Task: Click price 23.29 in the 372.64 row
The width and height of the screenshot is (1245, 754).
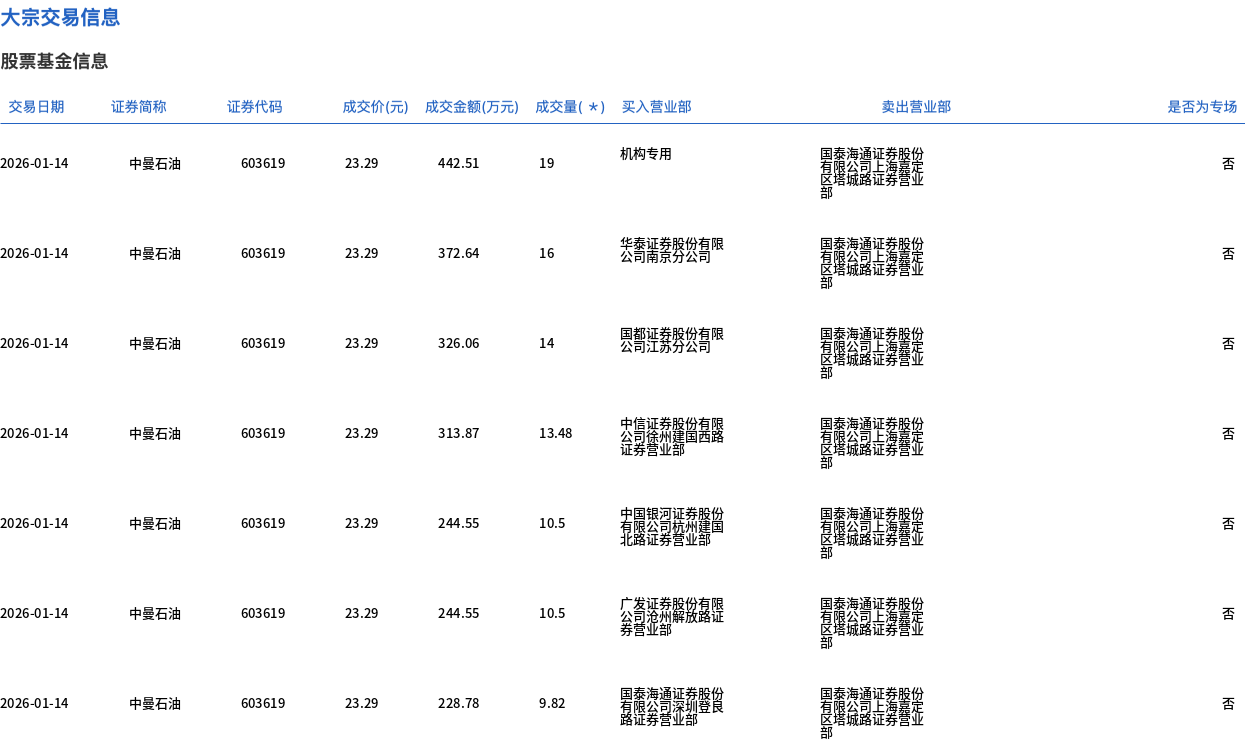Action: 362,253
